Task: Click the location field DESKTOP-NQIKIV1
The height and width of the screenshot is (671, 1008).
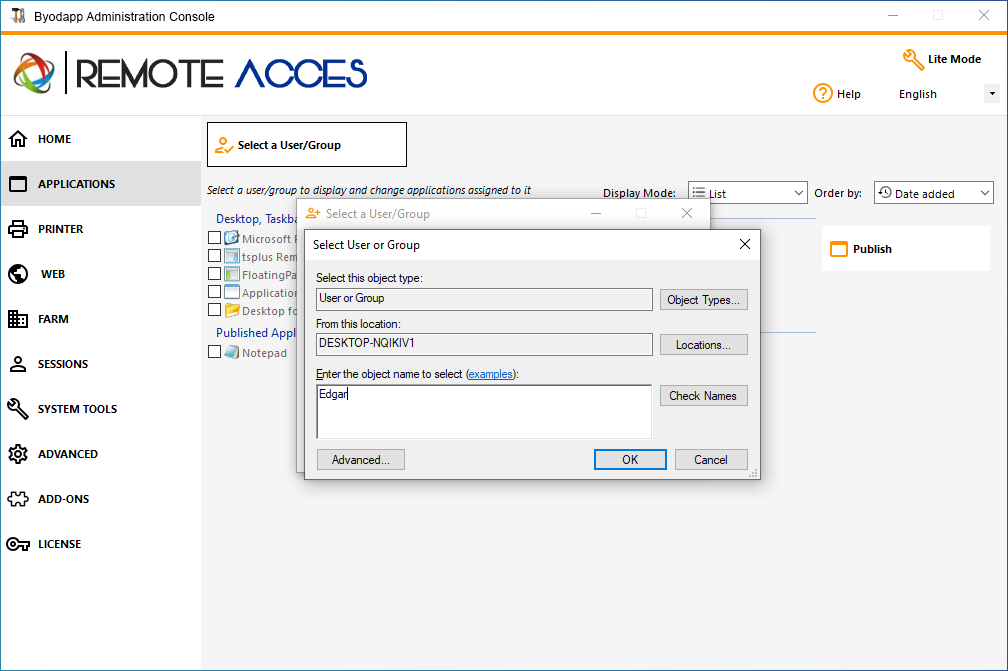Action: (484, 344)
